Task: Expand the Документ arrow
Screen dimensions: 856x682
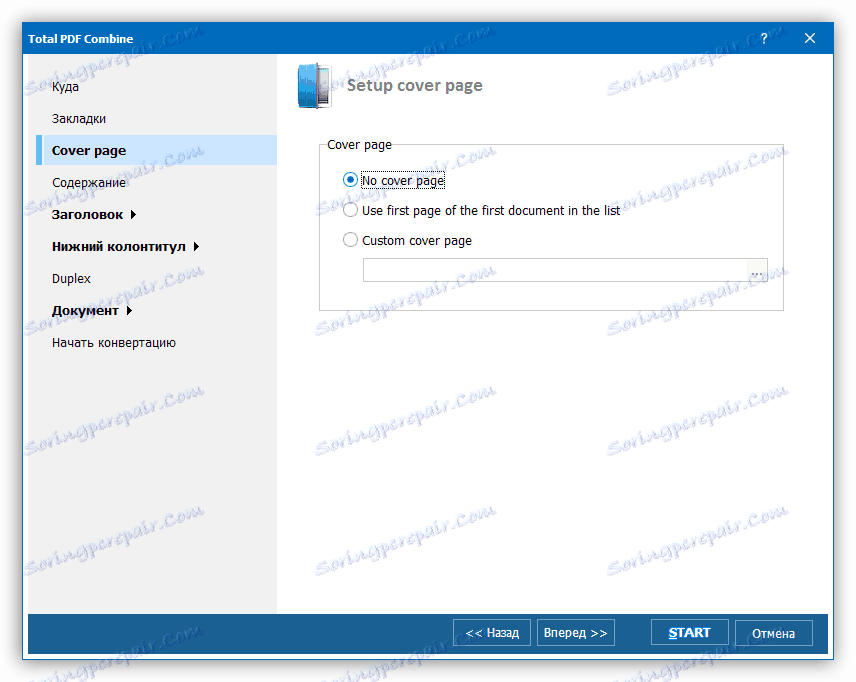Action: tap(129, 311)
